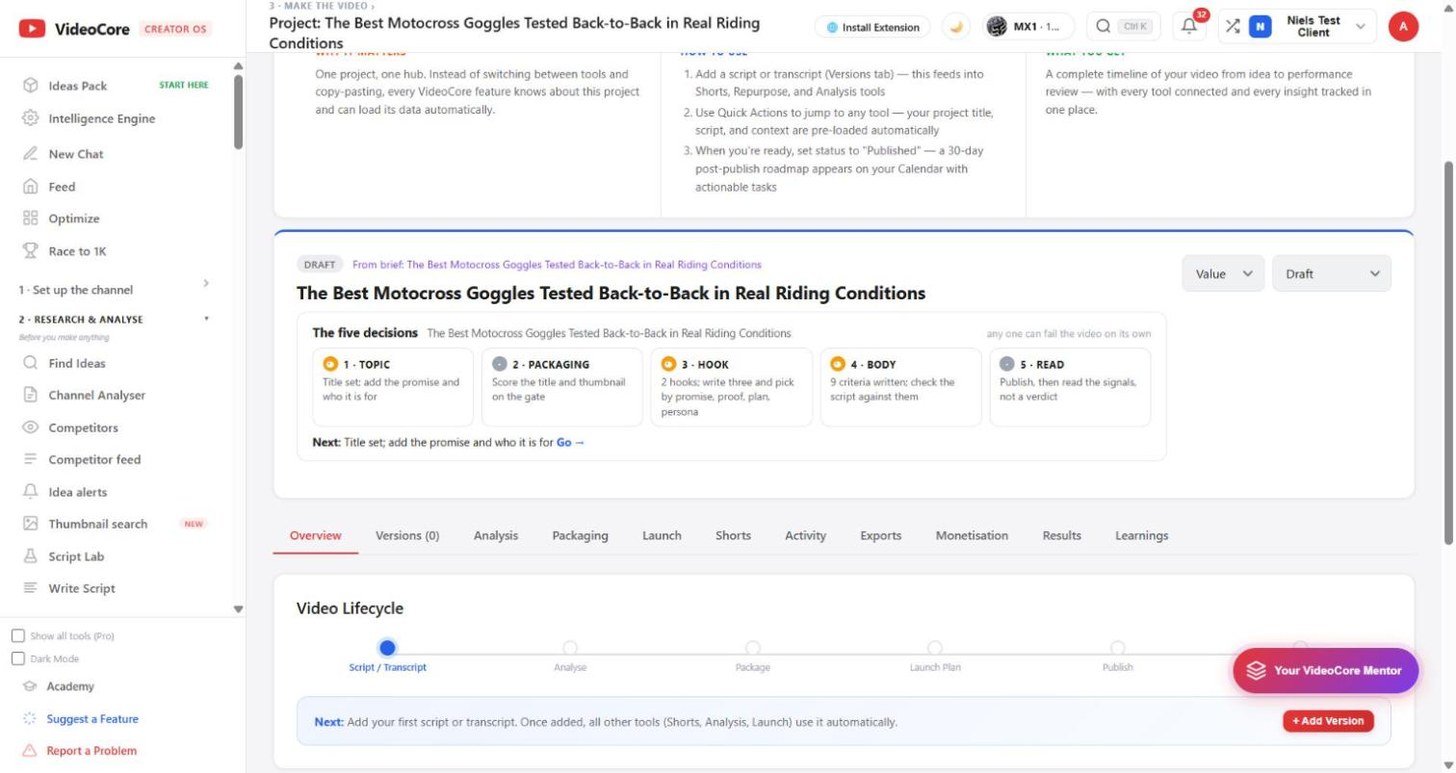Open the Academy page
Viewport: 1456px width, 773px height.
(70, 686)
